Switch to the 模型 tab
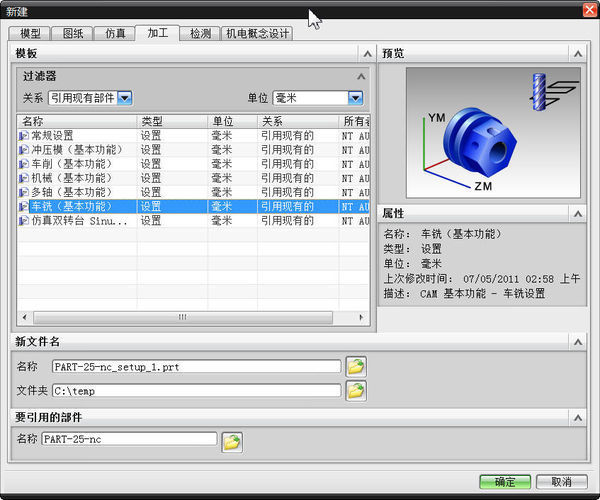This screenshot has width=600, height=500. (30, 33)
